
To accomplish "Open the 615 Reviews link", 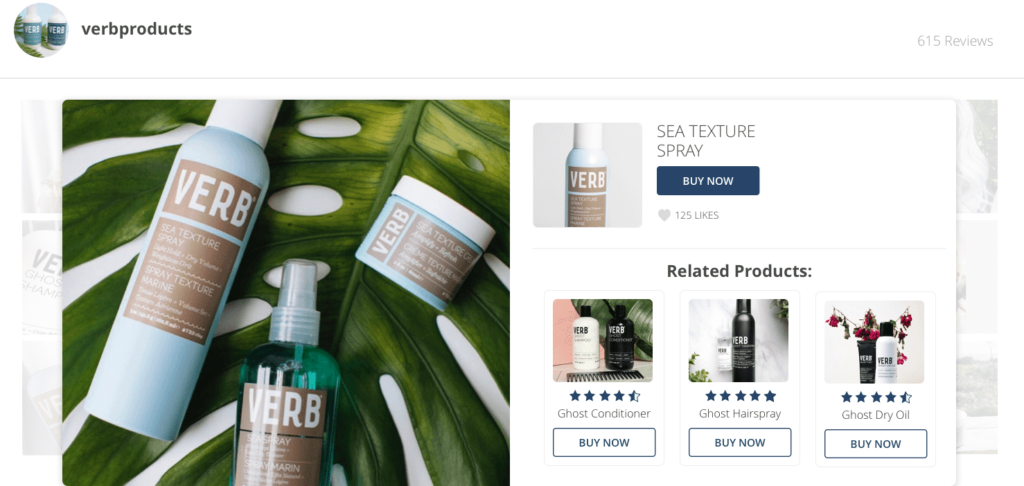I will click(955, 41).
